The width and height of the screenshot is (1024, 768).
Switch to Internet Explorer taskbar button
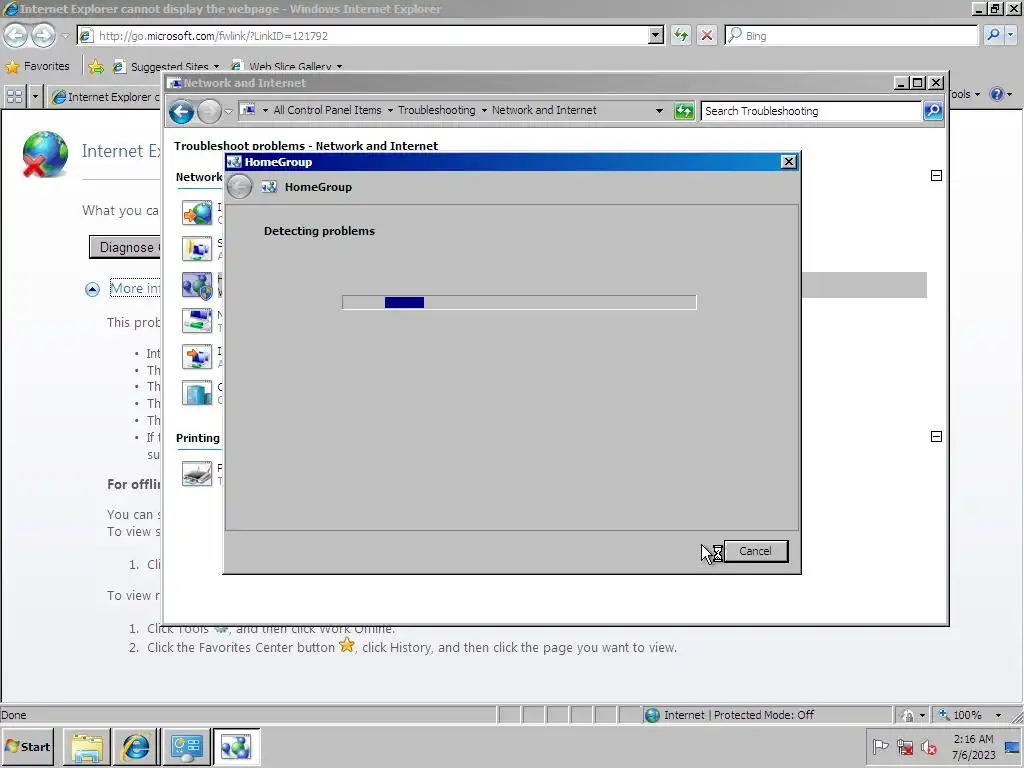coord(136,747)
